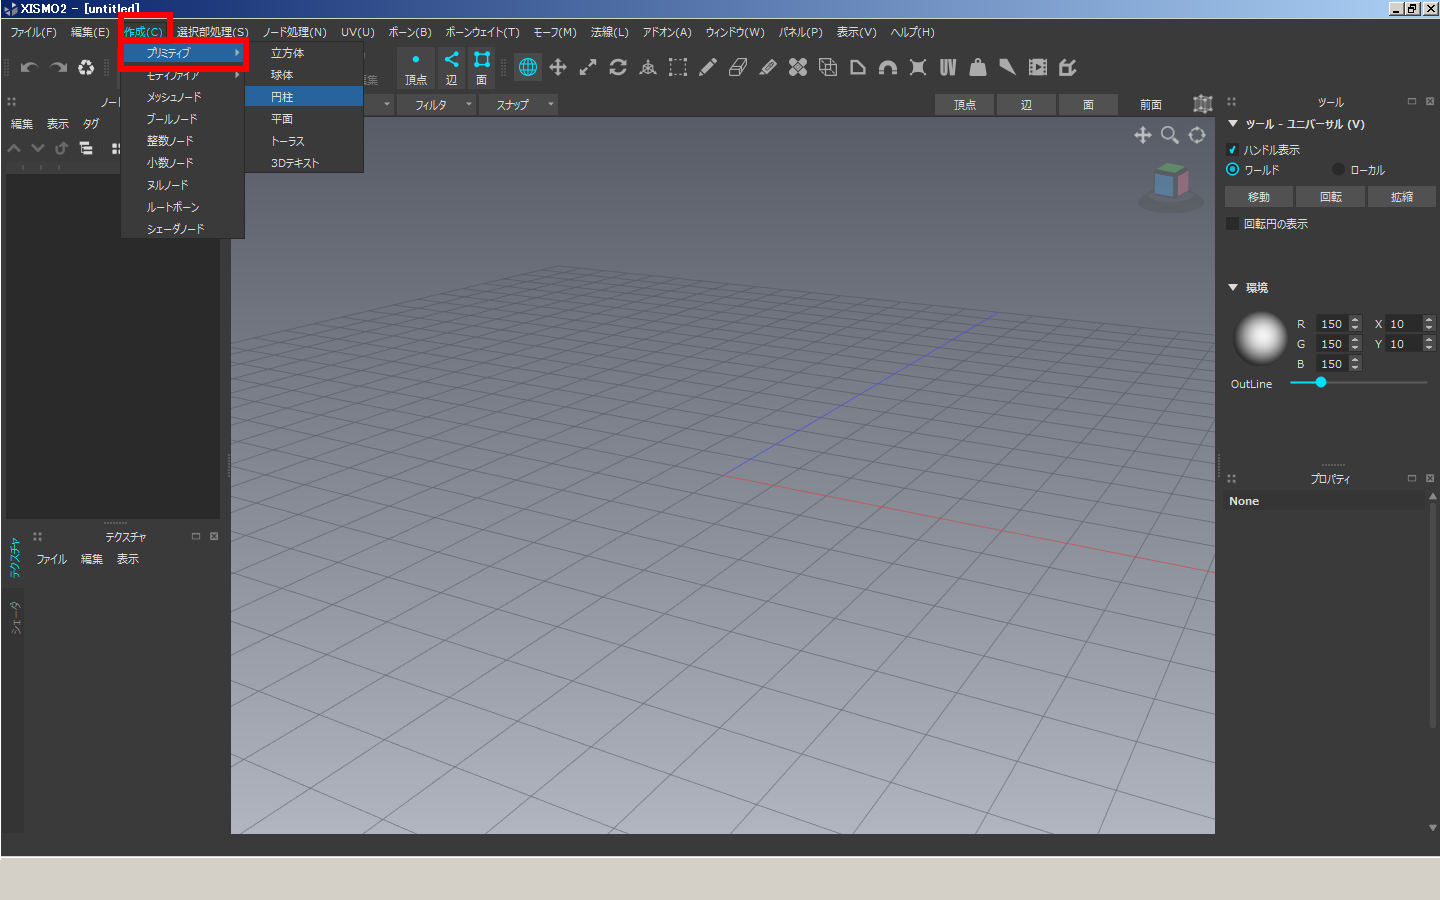Screen dimensions: 1440x900
Task: Expand the モディファイア submenu
Action: 183,76
